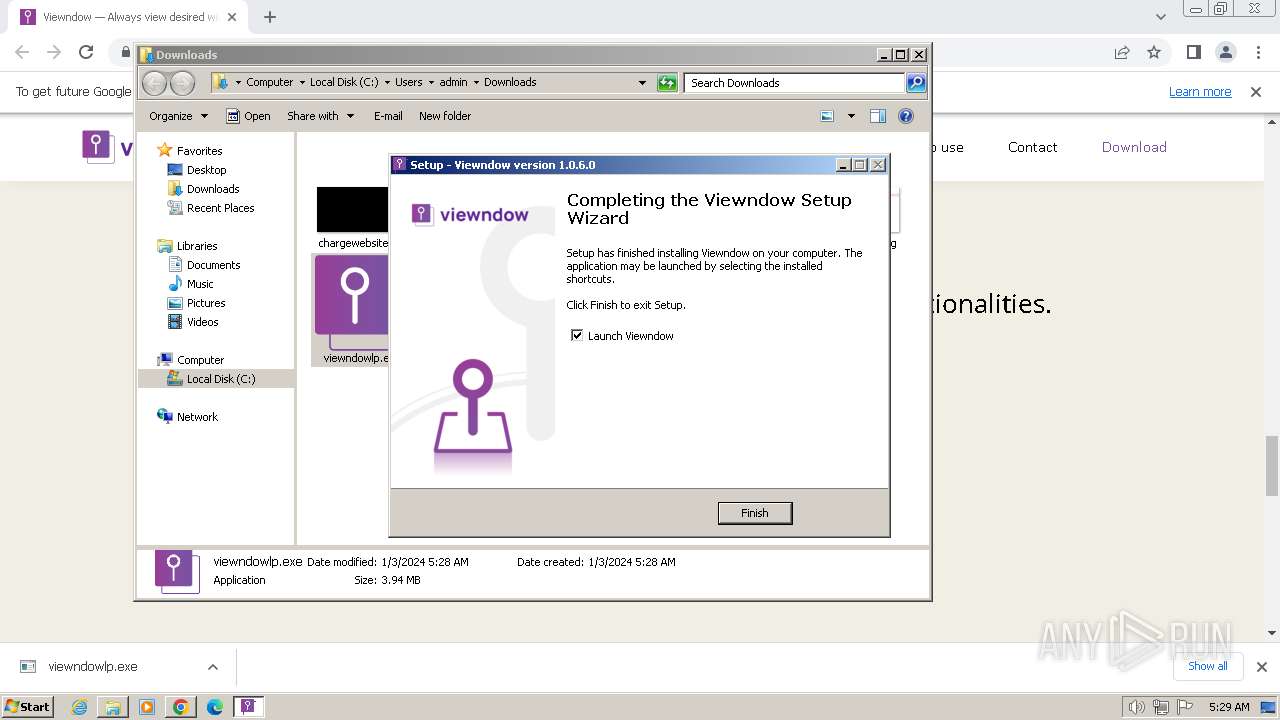Switch to Chrome from taskbar
The width and height of the screenshot is (1280, 720).
(181, 707)
